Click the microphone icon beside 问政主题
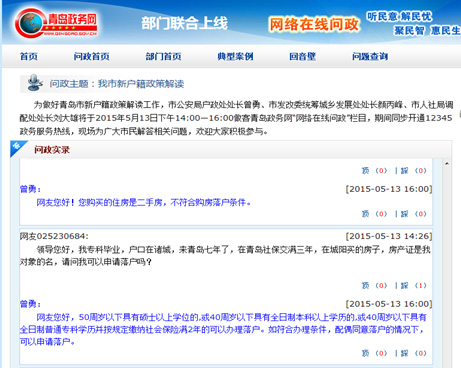This screenshot has height=368, width=461. (x=34, y=83)
